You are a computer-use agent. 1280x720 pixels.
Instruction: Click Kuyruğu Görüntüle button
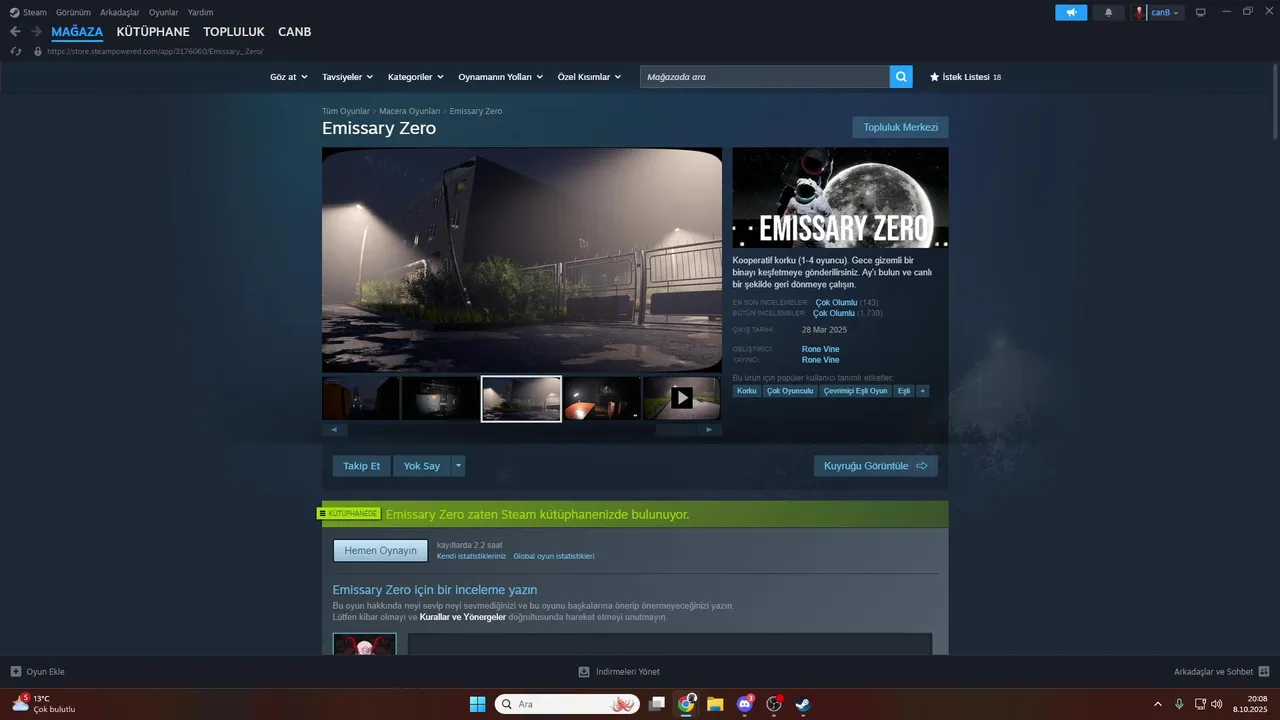[x=876, y=466]
